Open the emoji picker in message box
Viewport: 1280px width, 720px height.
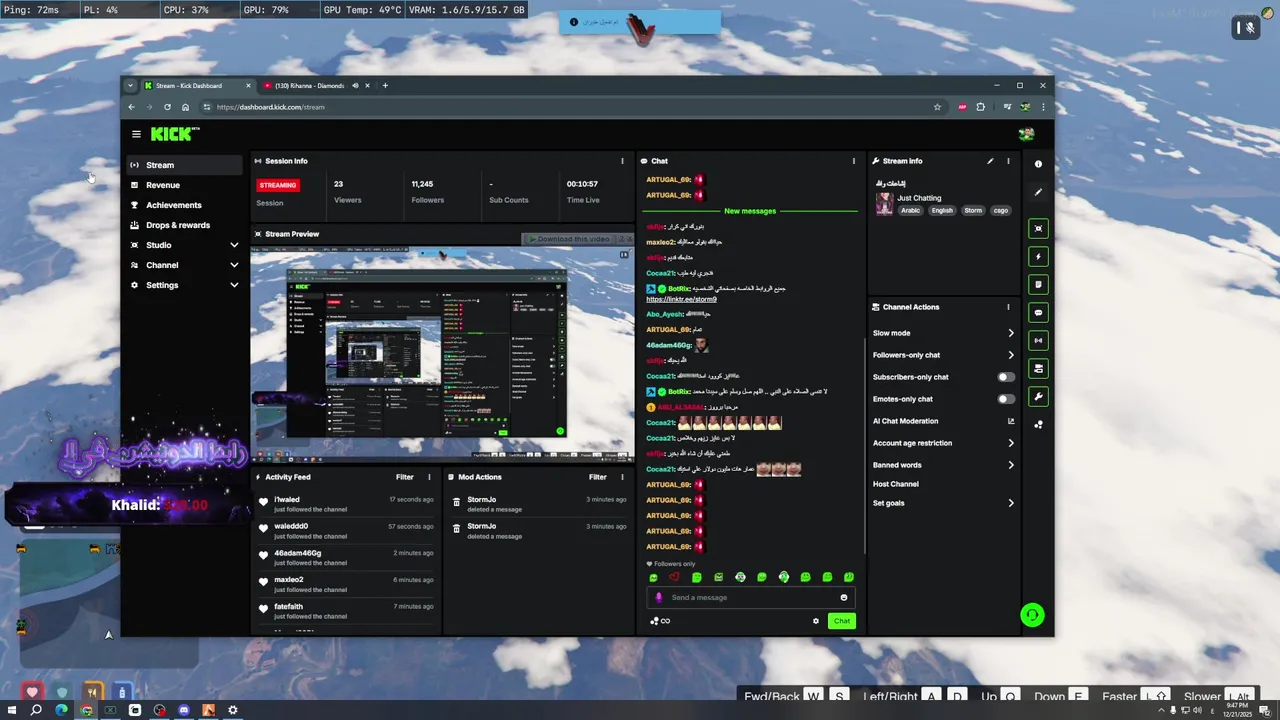tap(843, 598)
